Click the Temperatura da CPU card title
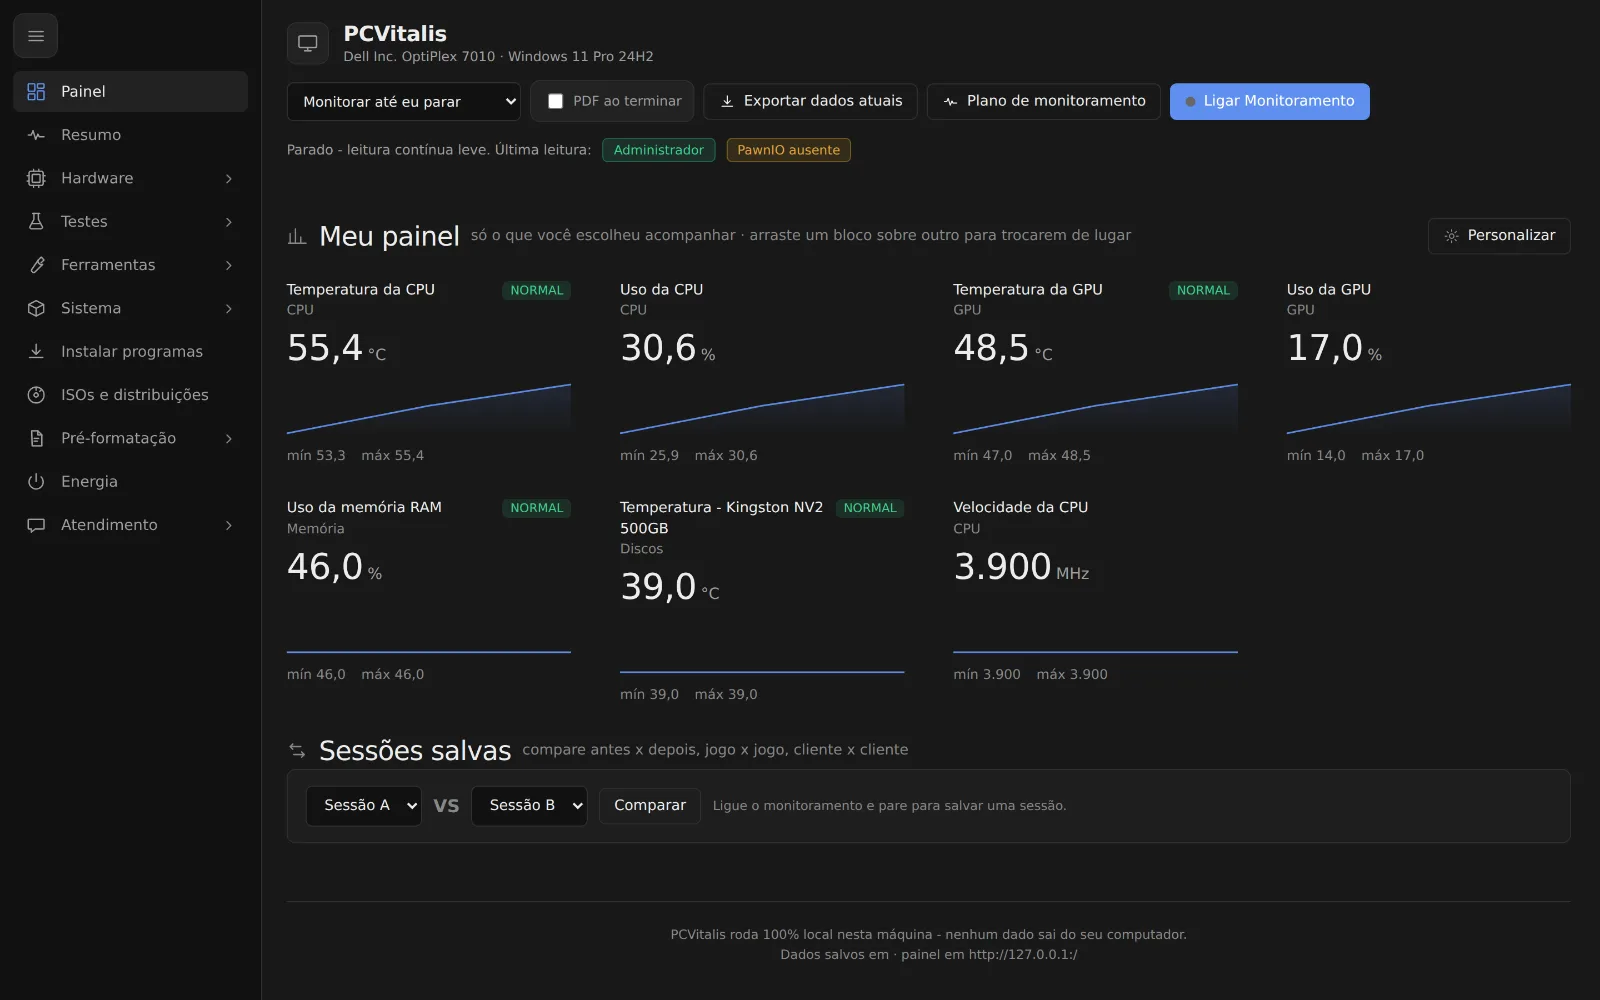The width and height of the screenshot is (1600, 1000). [361, 290]
